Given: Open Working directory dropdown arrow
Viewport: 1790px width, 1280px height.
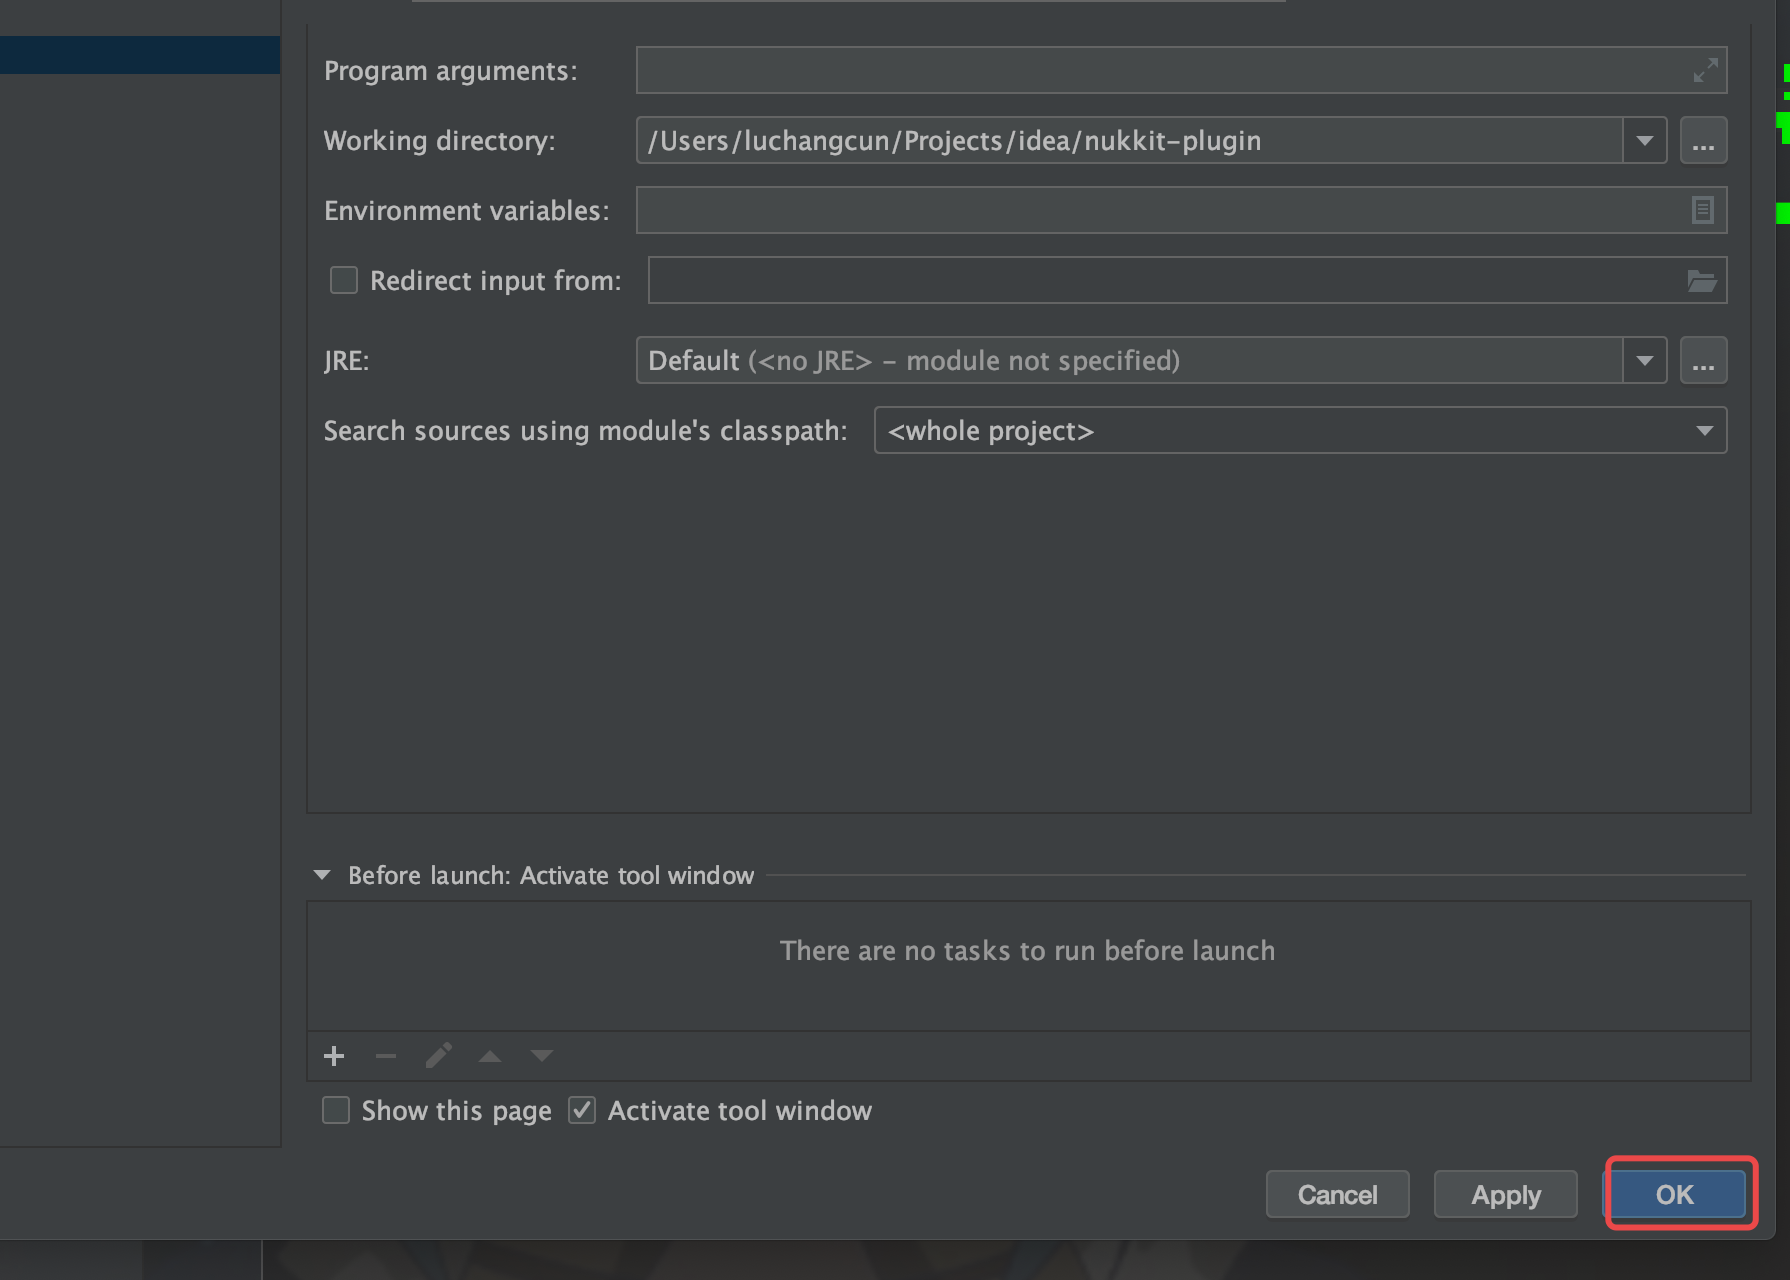Looking at the screenshot, I should click(1645, 141).
